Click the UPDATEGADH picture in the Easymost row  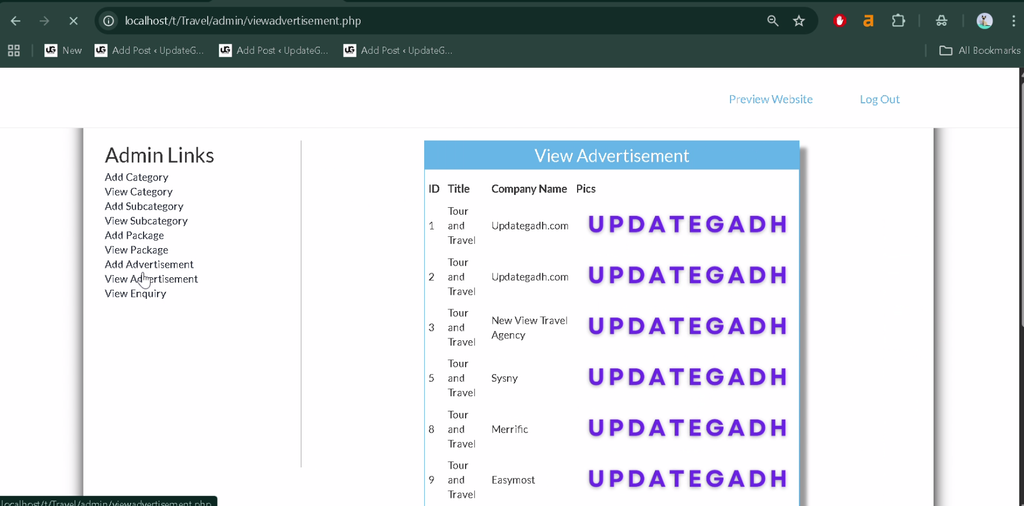pyautogui.click(x=688, y=479)
